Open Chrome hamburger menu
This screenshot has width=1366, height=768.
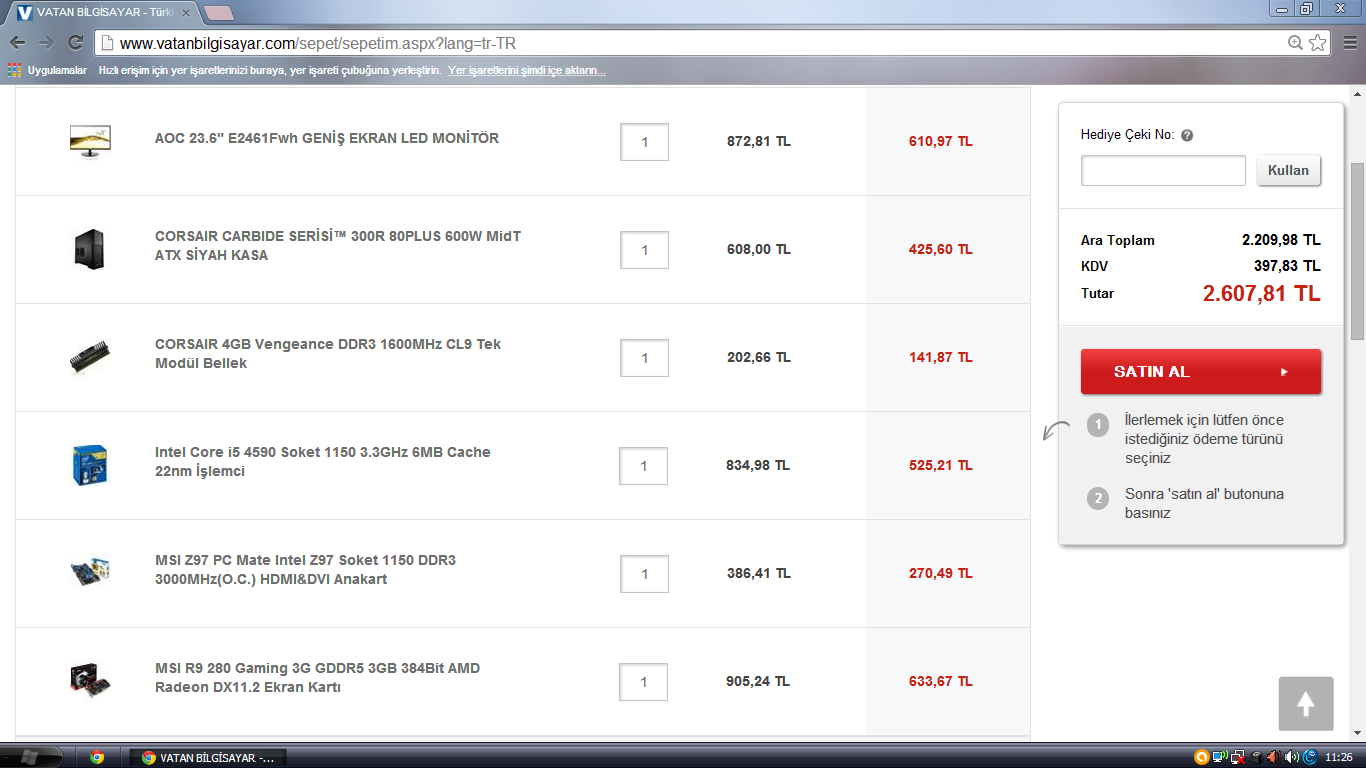1350,43
